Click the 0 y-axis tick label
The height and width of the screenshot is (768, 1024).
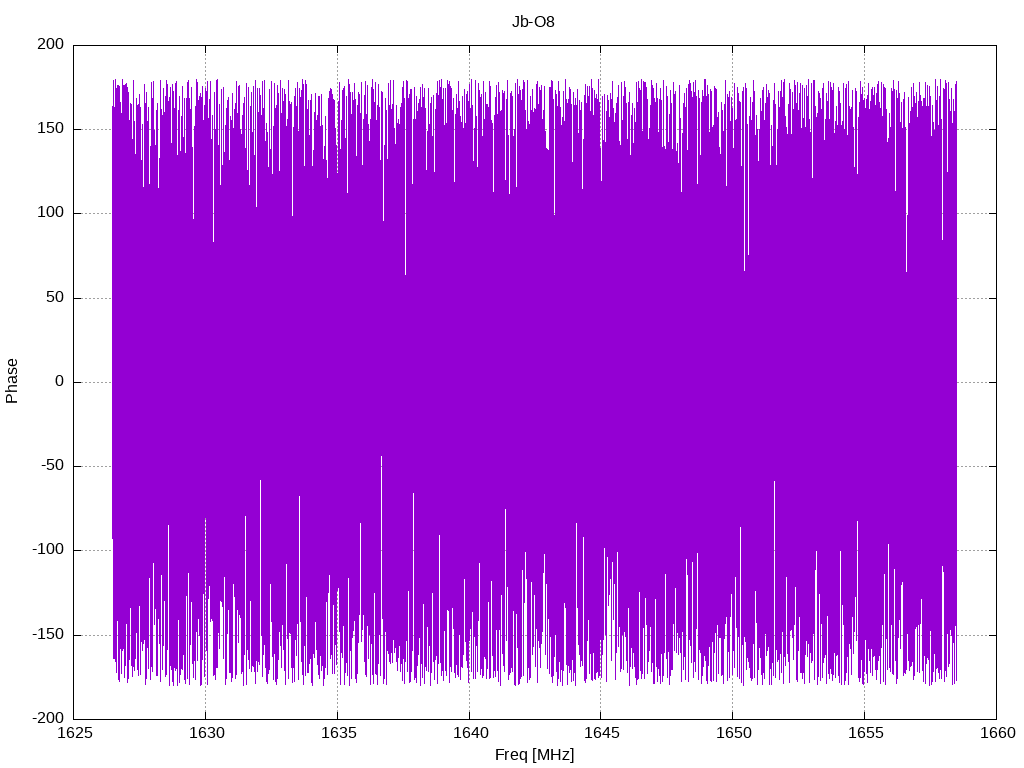[60, 381]
